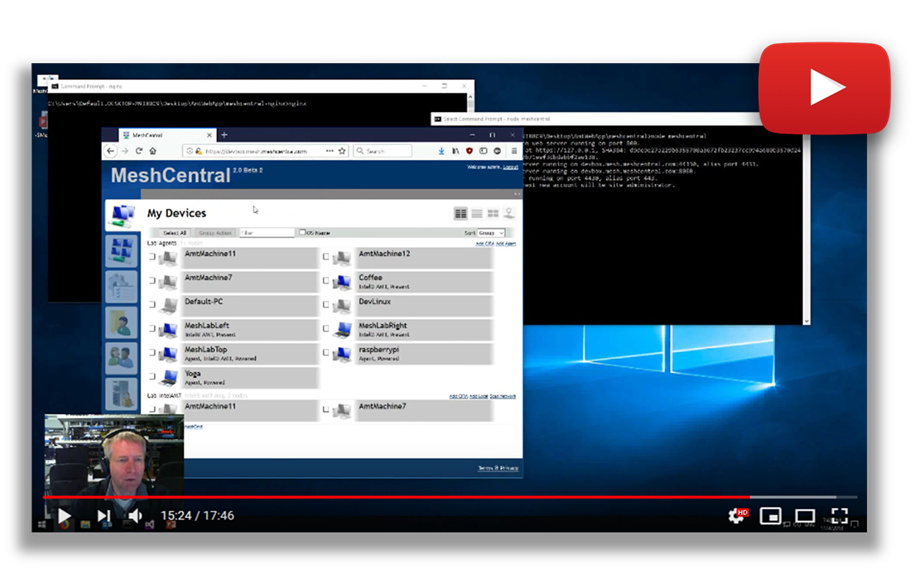Enter fullscreen on the video player
Viewport: 923px width, 570px height.
[839, 516]
